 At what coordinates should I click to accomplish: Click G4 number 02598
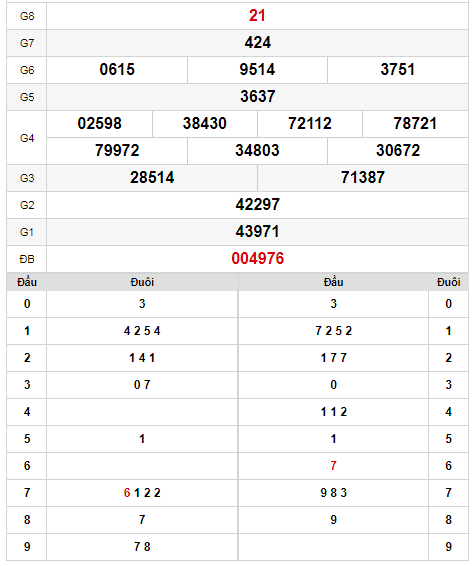99,124
